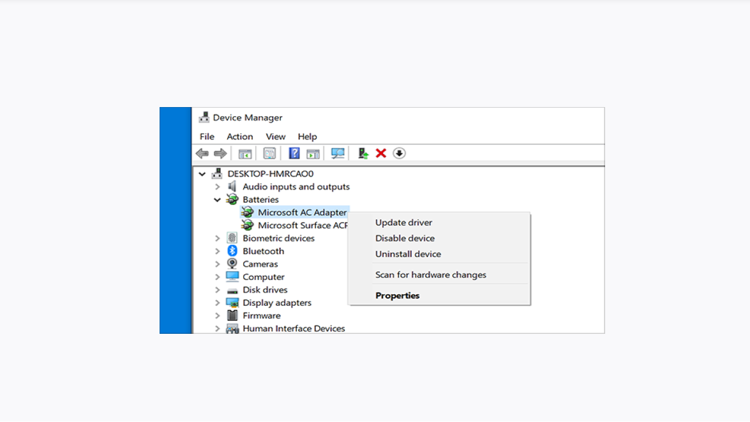Expand the Human Interface Devices category

[217, 329]
